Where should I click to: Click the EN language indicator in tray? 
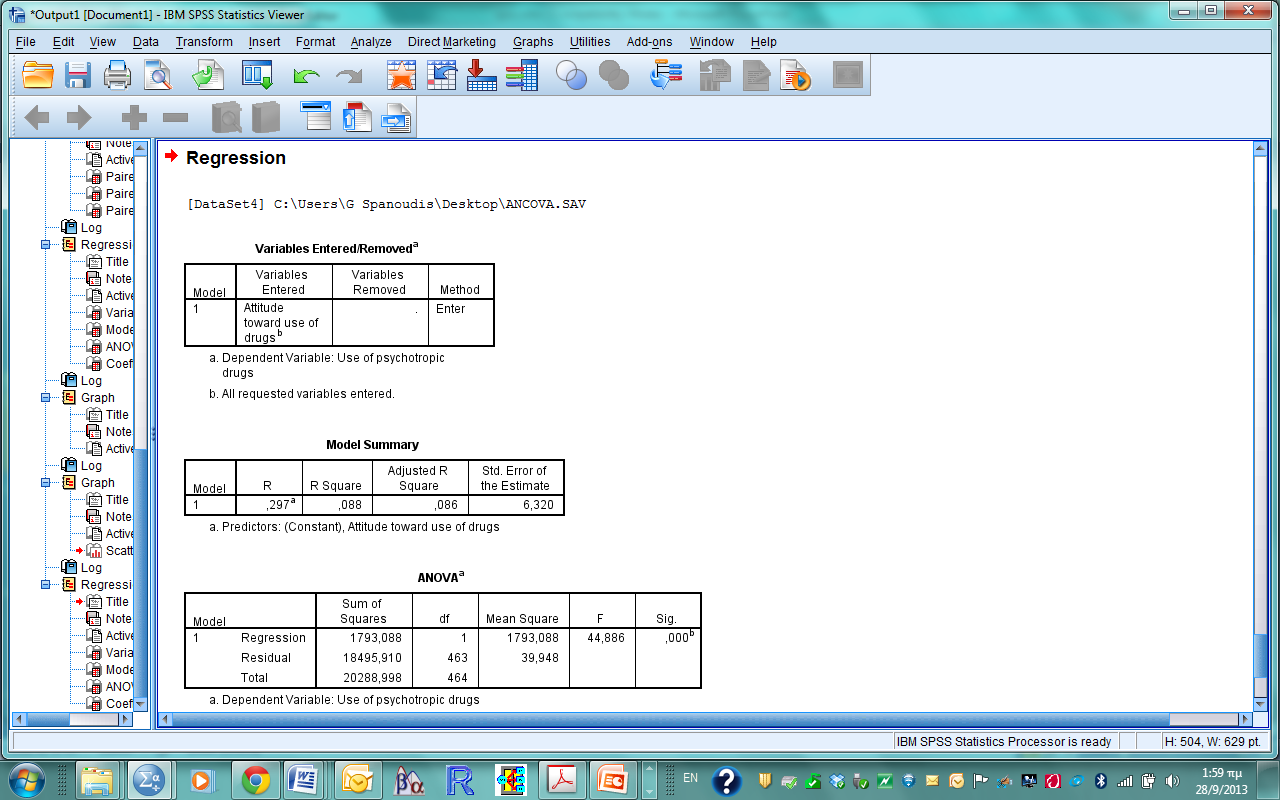point(690,777)
